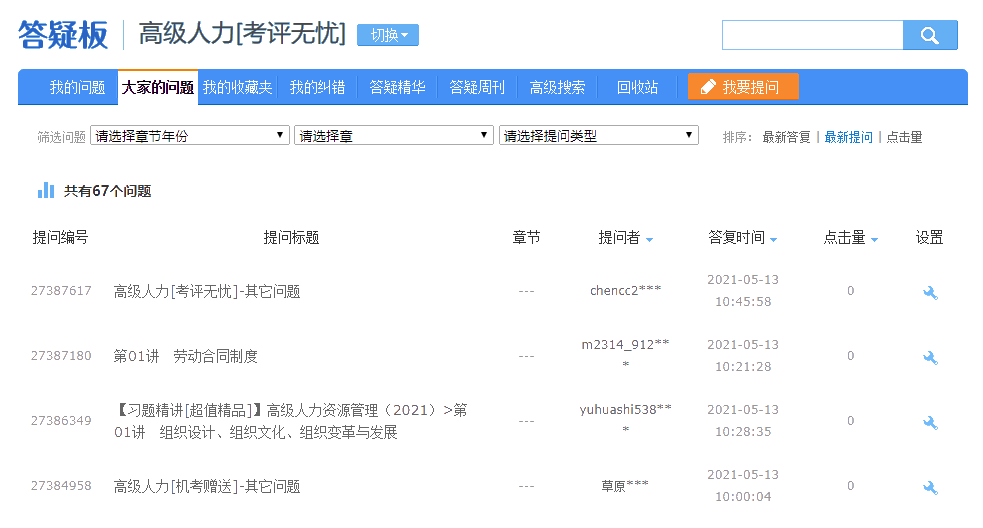Sort by 答复时间 column arrow
The width and height of the screenshot is (983, 528).
click(774, 240)
